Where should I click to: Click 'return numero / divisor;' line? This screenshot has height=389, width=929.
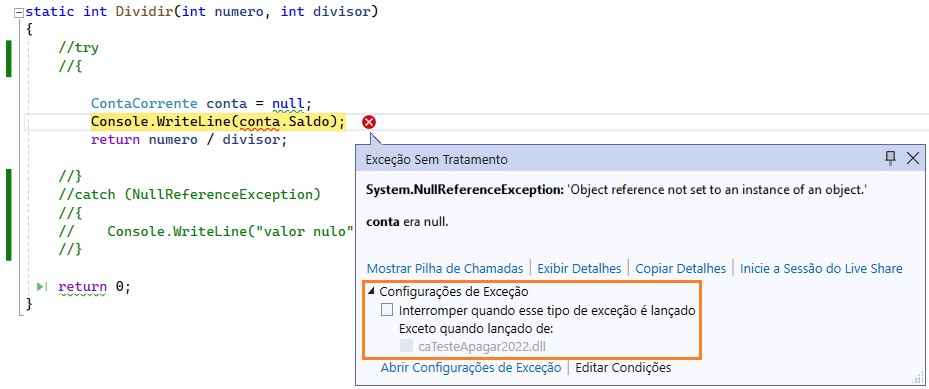(x=188, y=140)
